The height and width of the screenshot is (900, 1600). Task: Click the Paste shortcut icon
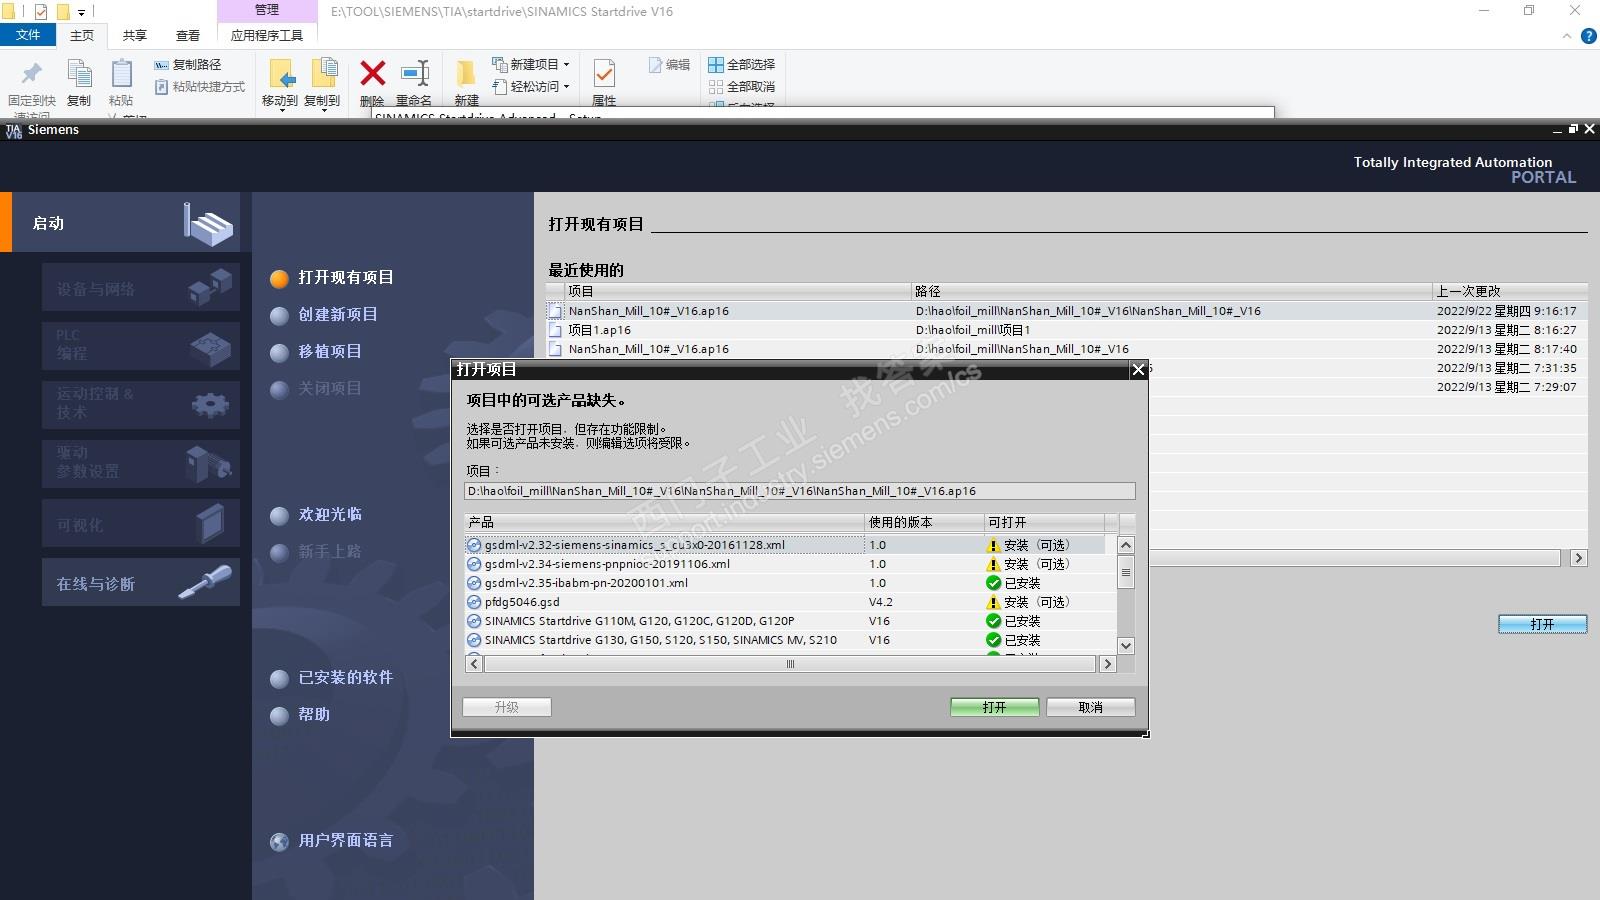(161, 87)
